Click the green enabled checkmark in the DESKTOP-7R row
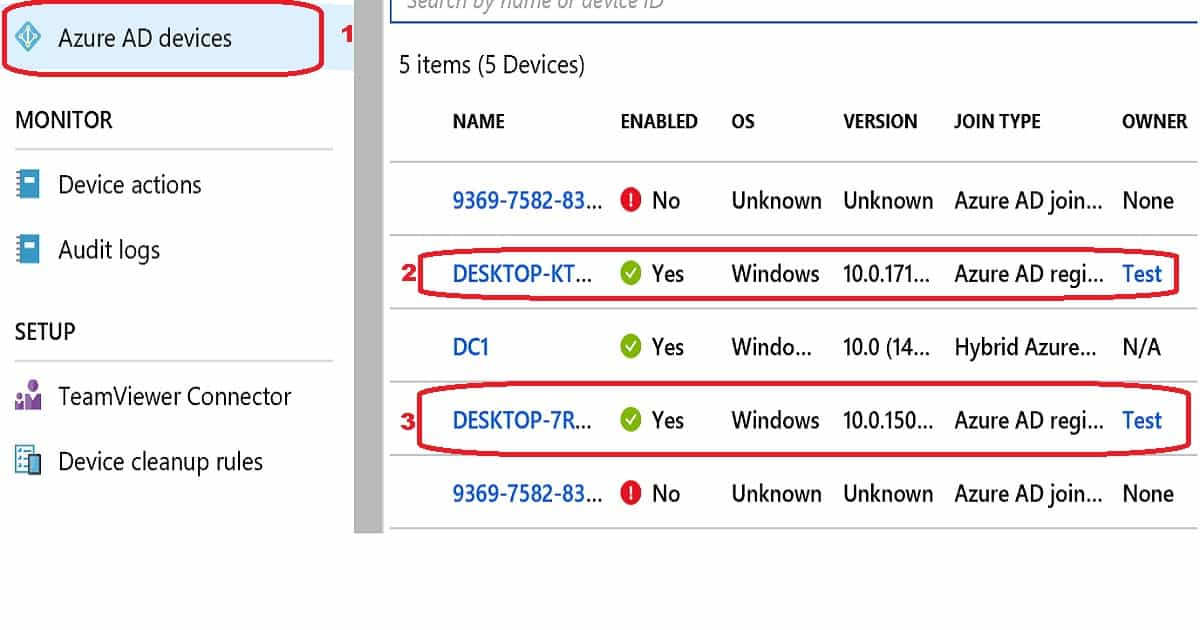 pos(631,420)
